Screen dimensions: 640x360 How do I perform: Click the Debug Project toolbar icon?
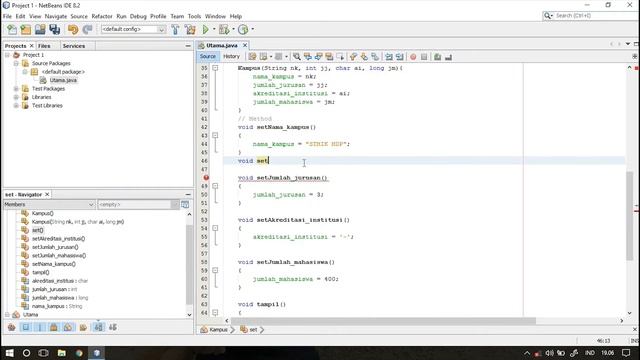coord(224,29)
